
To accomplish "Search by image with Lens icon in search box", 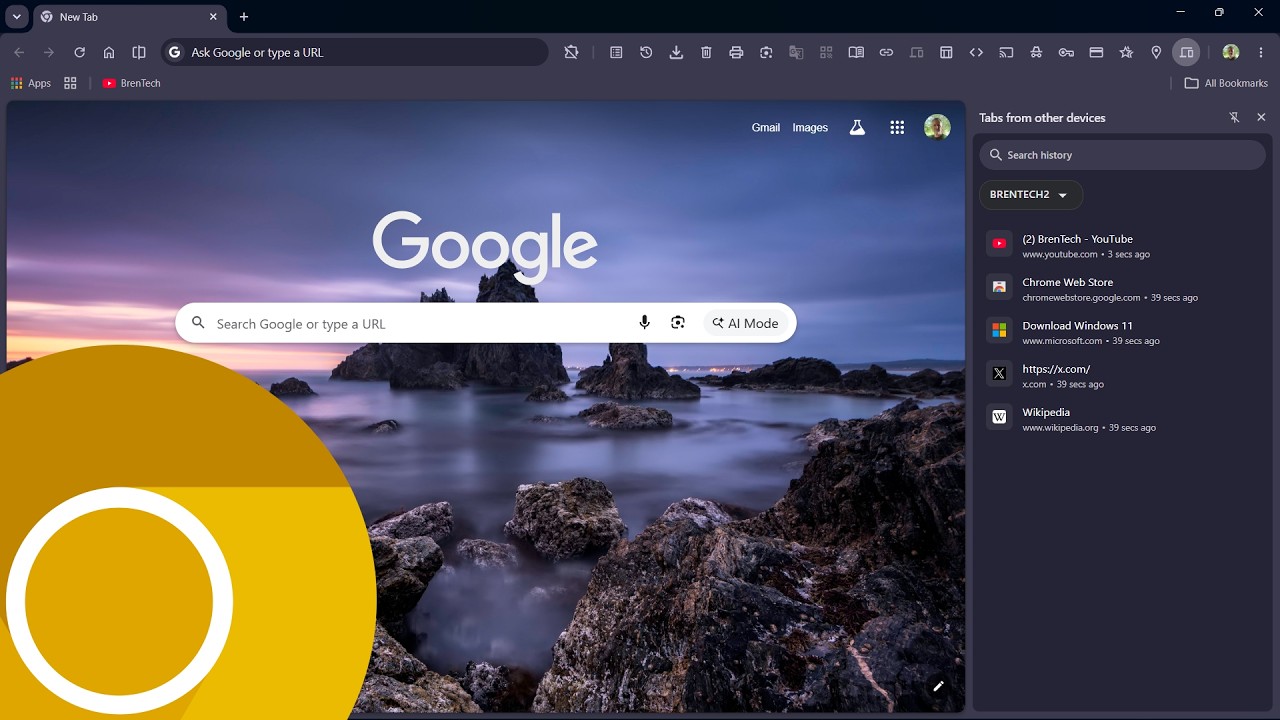I will [x=678, y=322].
